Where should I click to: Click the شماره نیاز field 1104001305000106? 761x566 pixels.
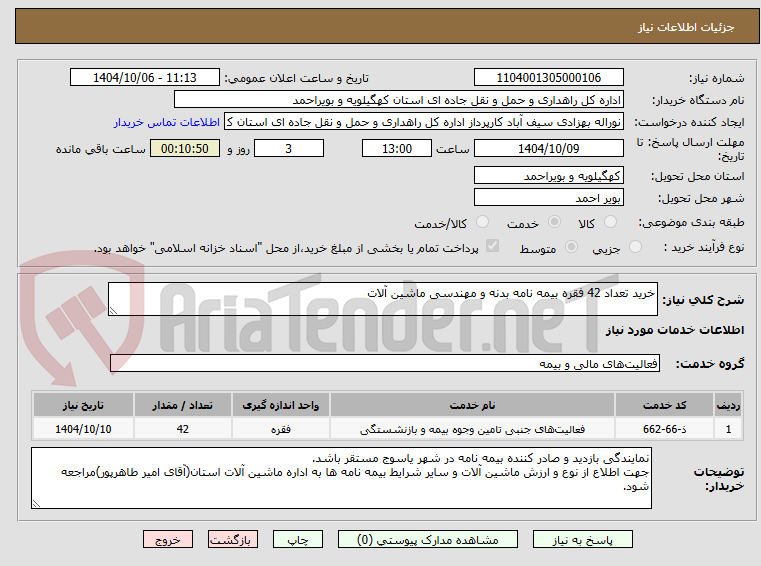[548, 77]
